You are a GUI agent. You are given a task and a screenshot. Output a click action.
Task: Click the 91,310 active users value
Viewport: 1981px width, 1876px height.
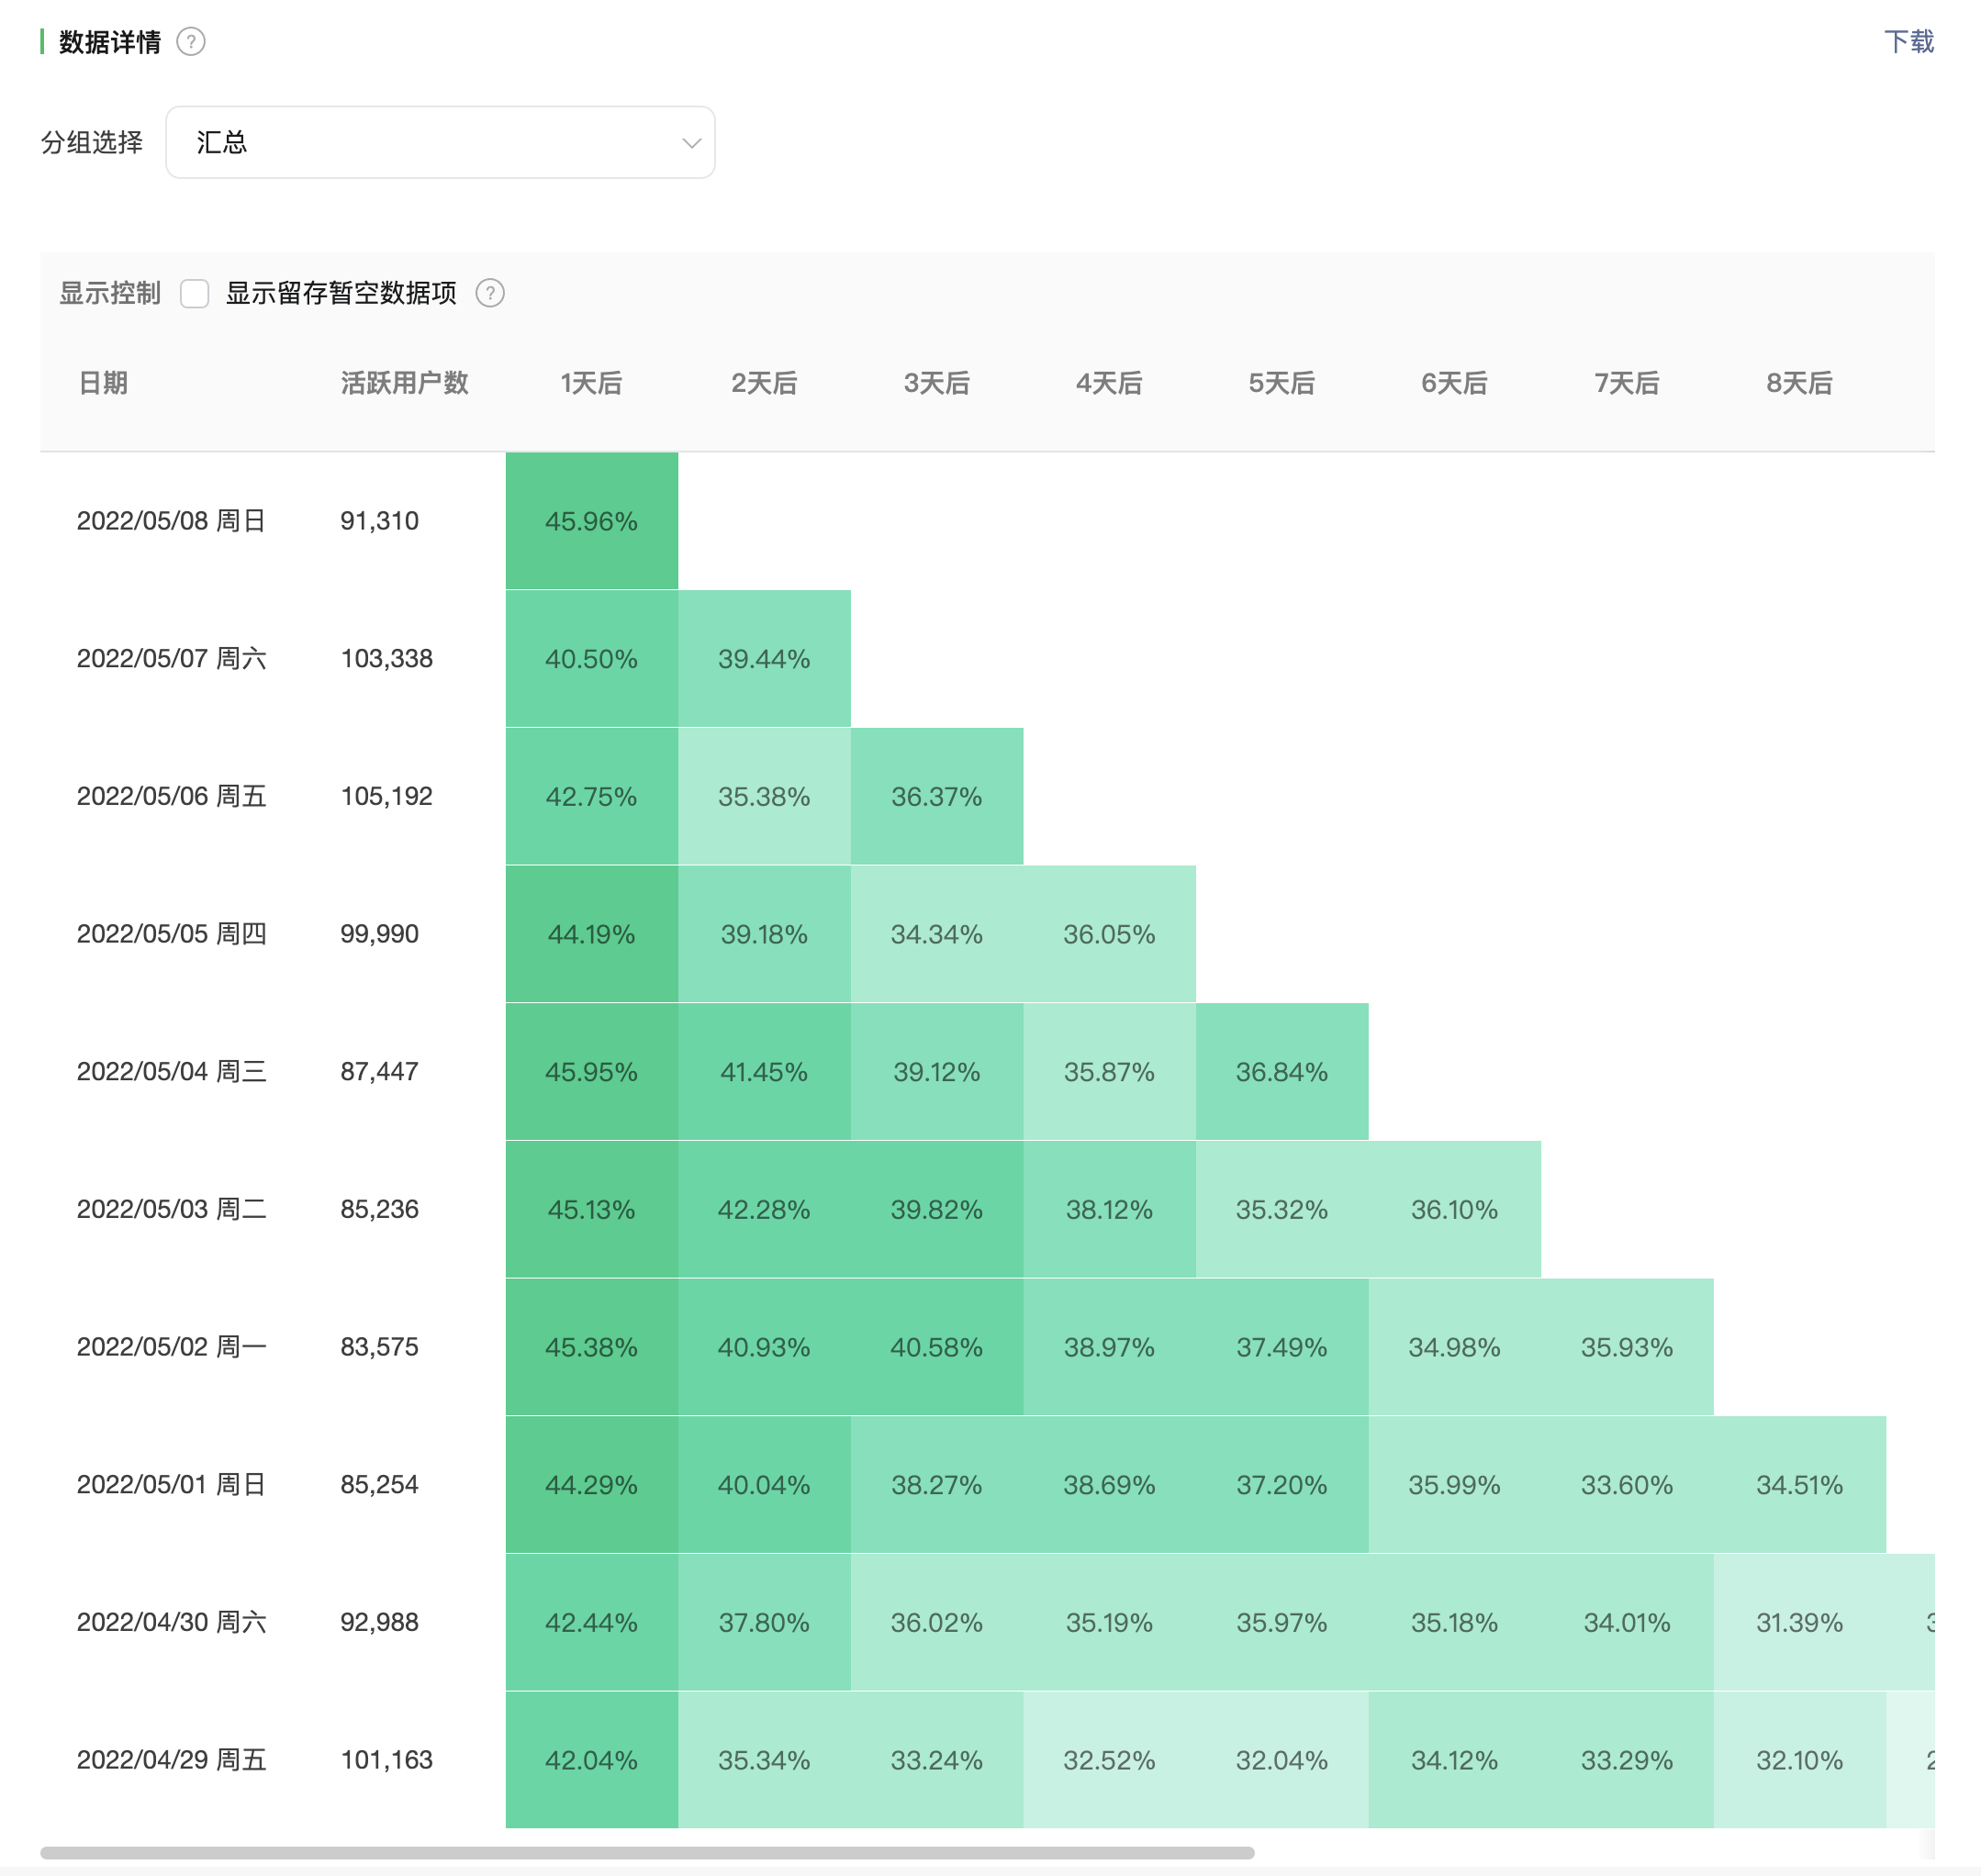(x=379, y=521)
